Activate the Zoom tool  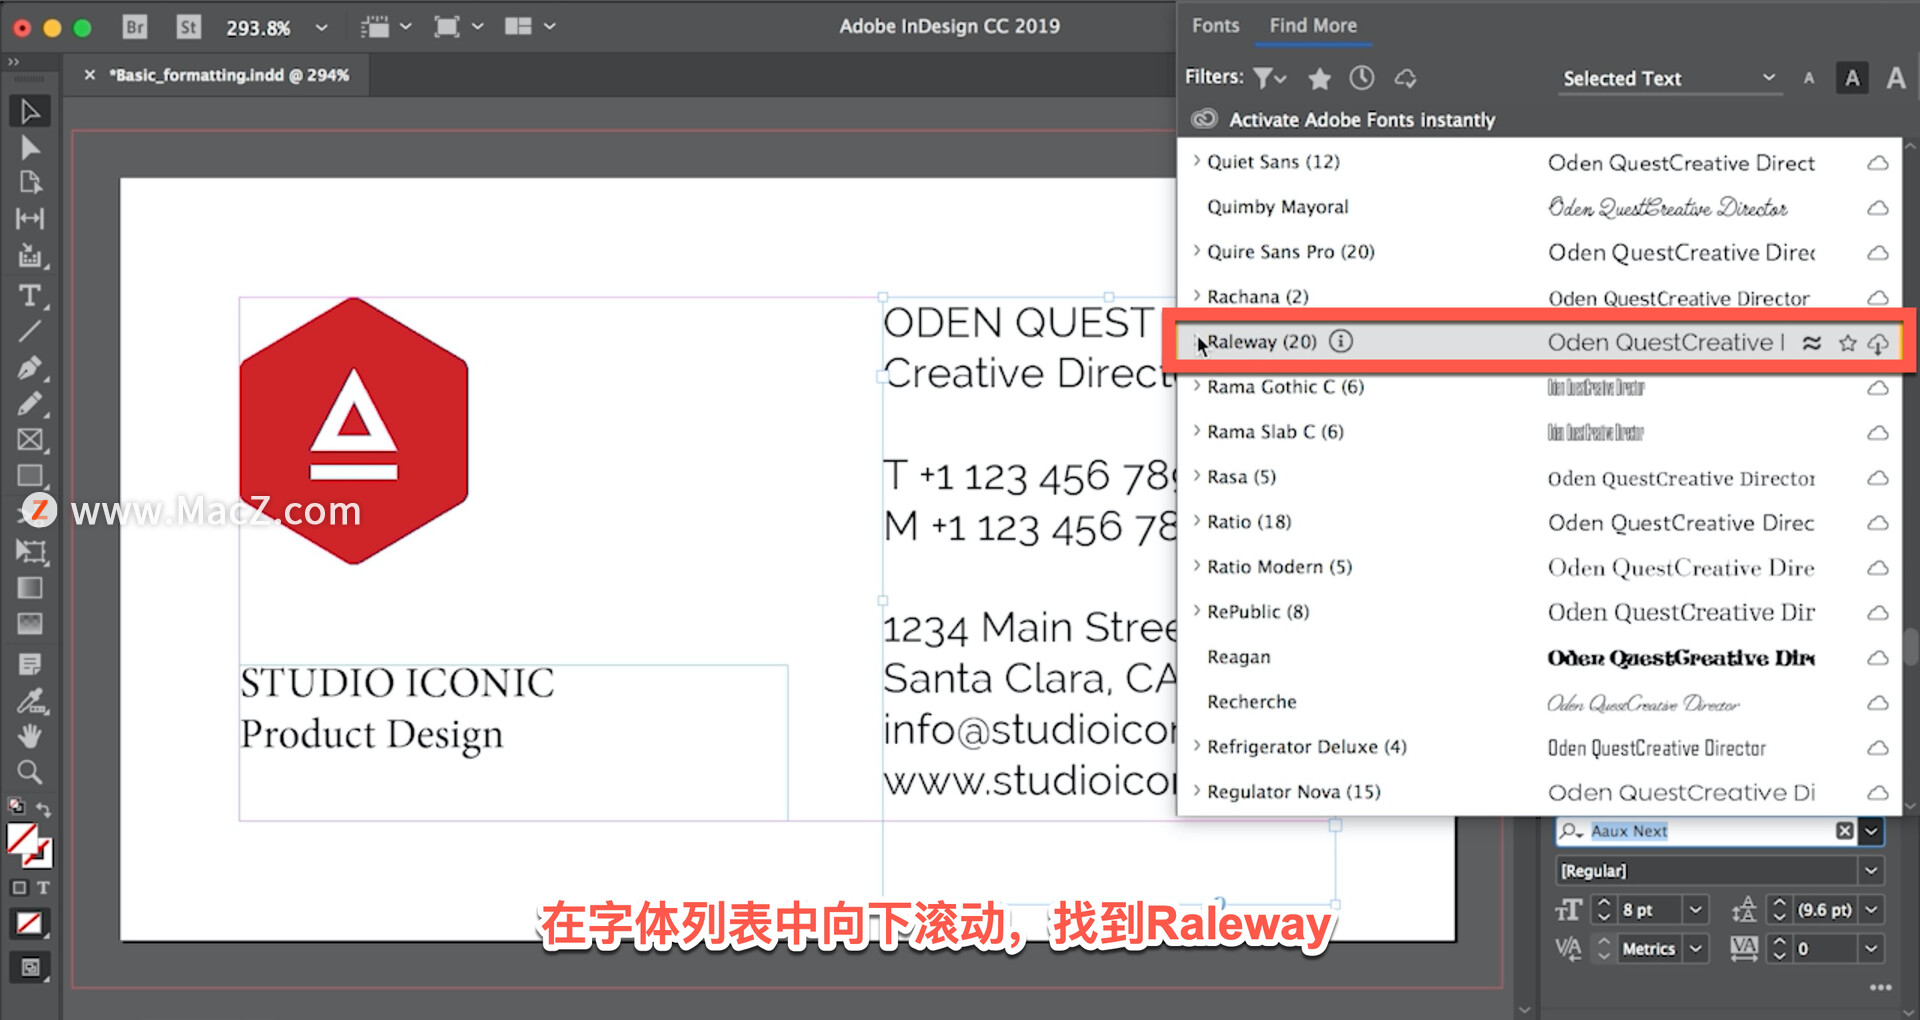tap(30, 771)
